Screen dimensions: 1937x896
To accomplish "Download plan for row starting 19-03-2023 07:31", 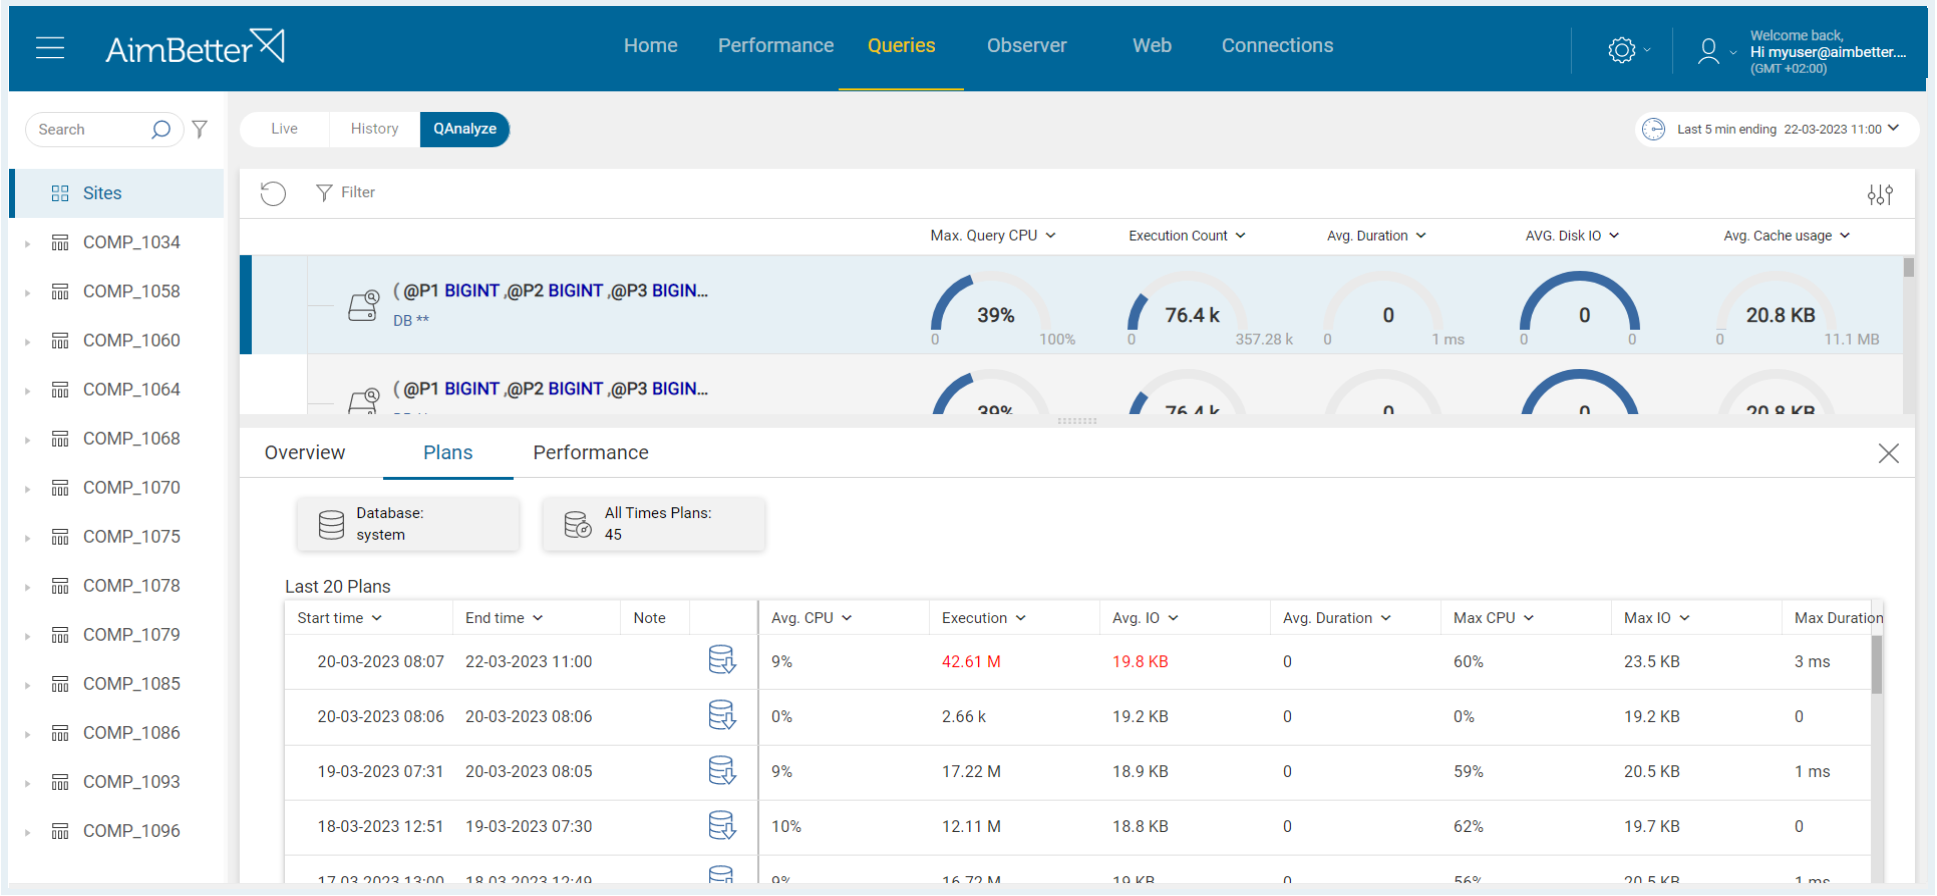I will click(x=722, y=770).
